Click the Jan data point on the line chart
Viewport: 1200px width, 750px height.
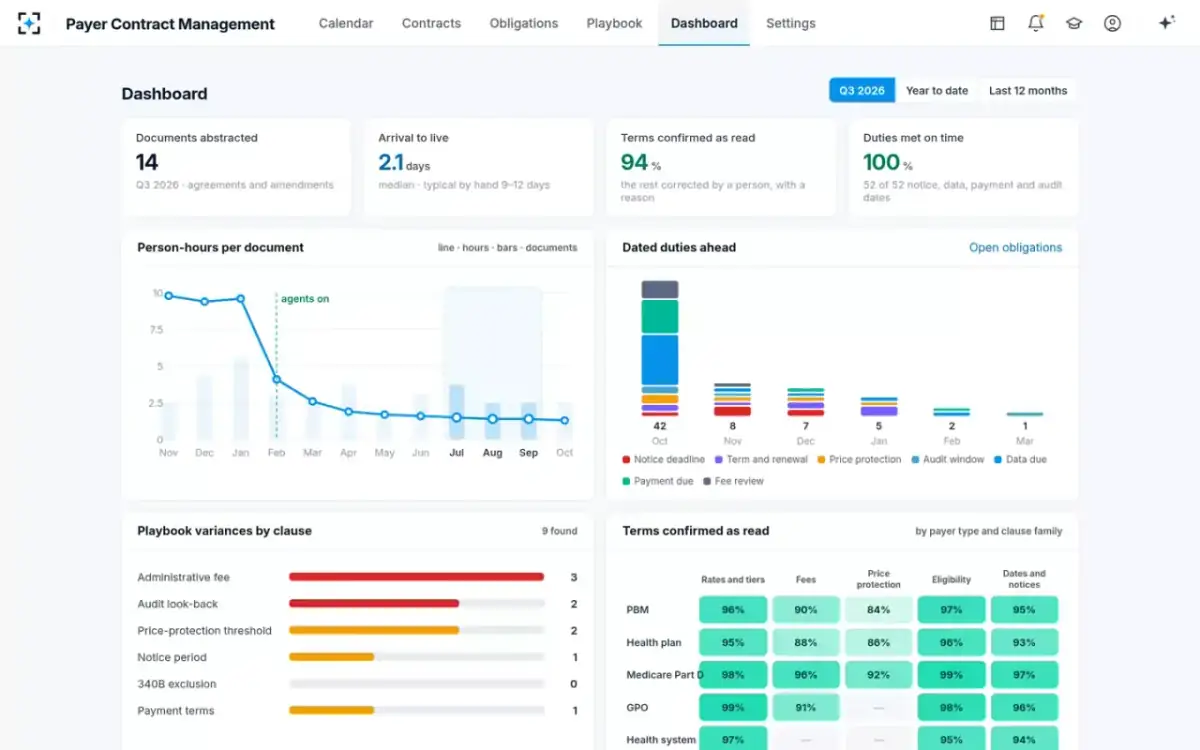coord(241,298)
